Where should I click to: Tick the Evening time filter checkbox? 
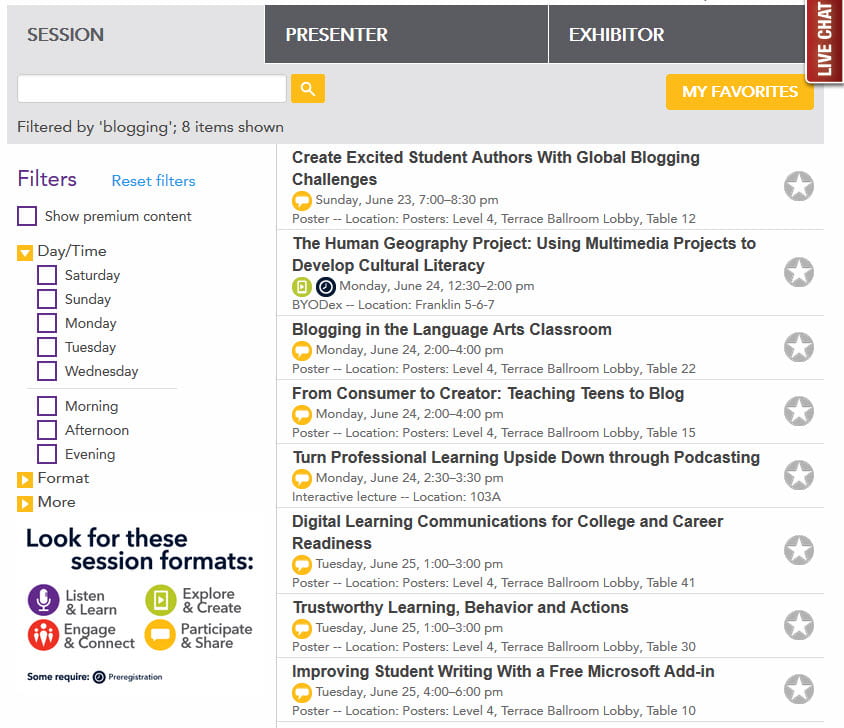coord(47,454)
